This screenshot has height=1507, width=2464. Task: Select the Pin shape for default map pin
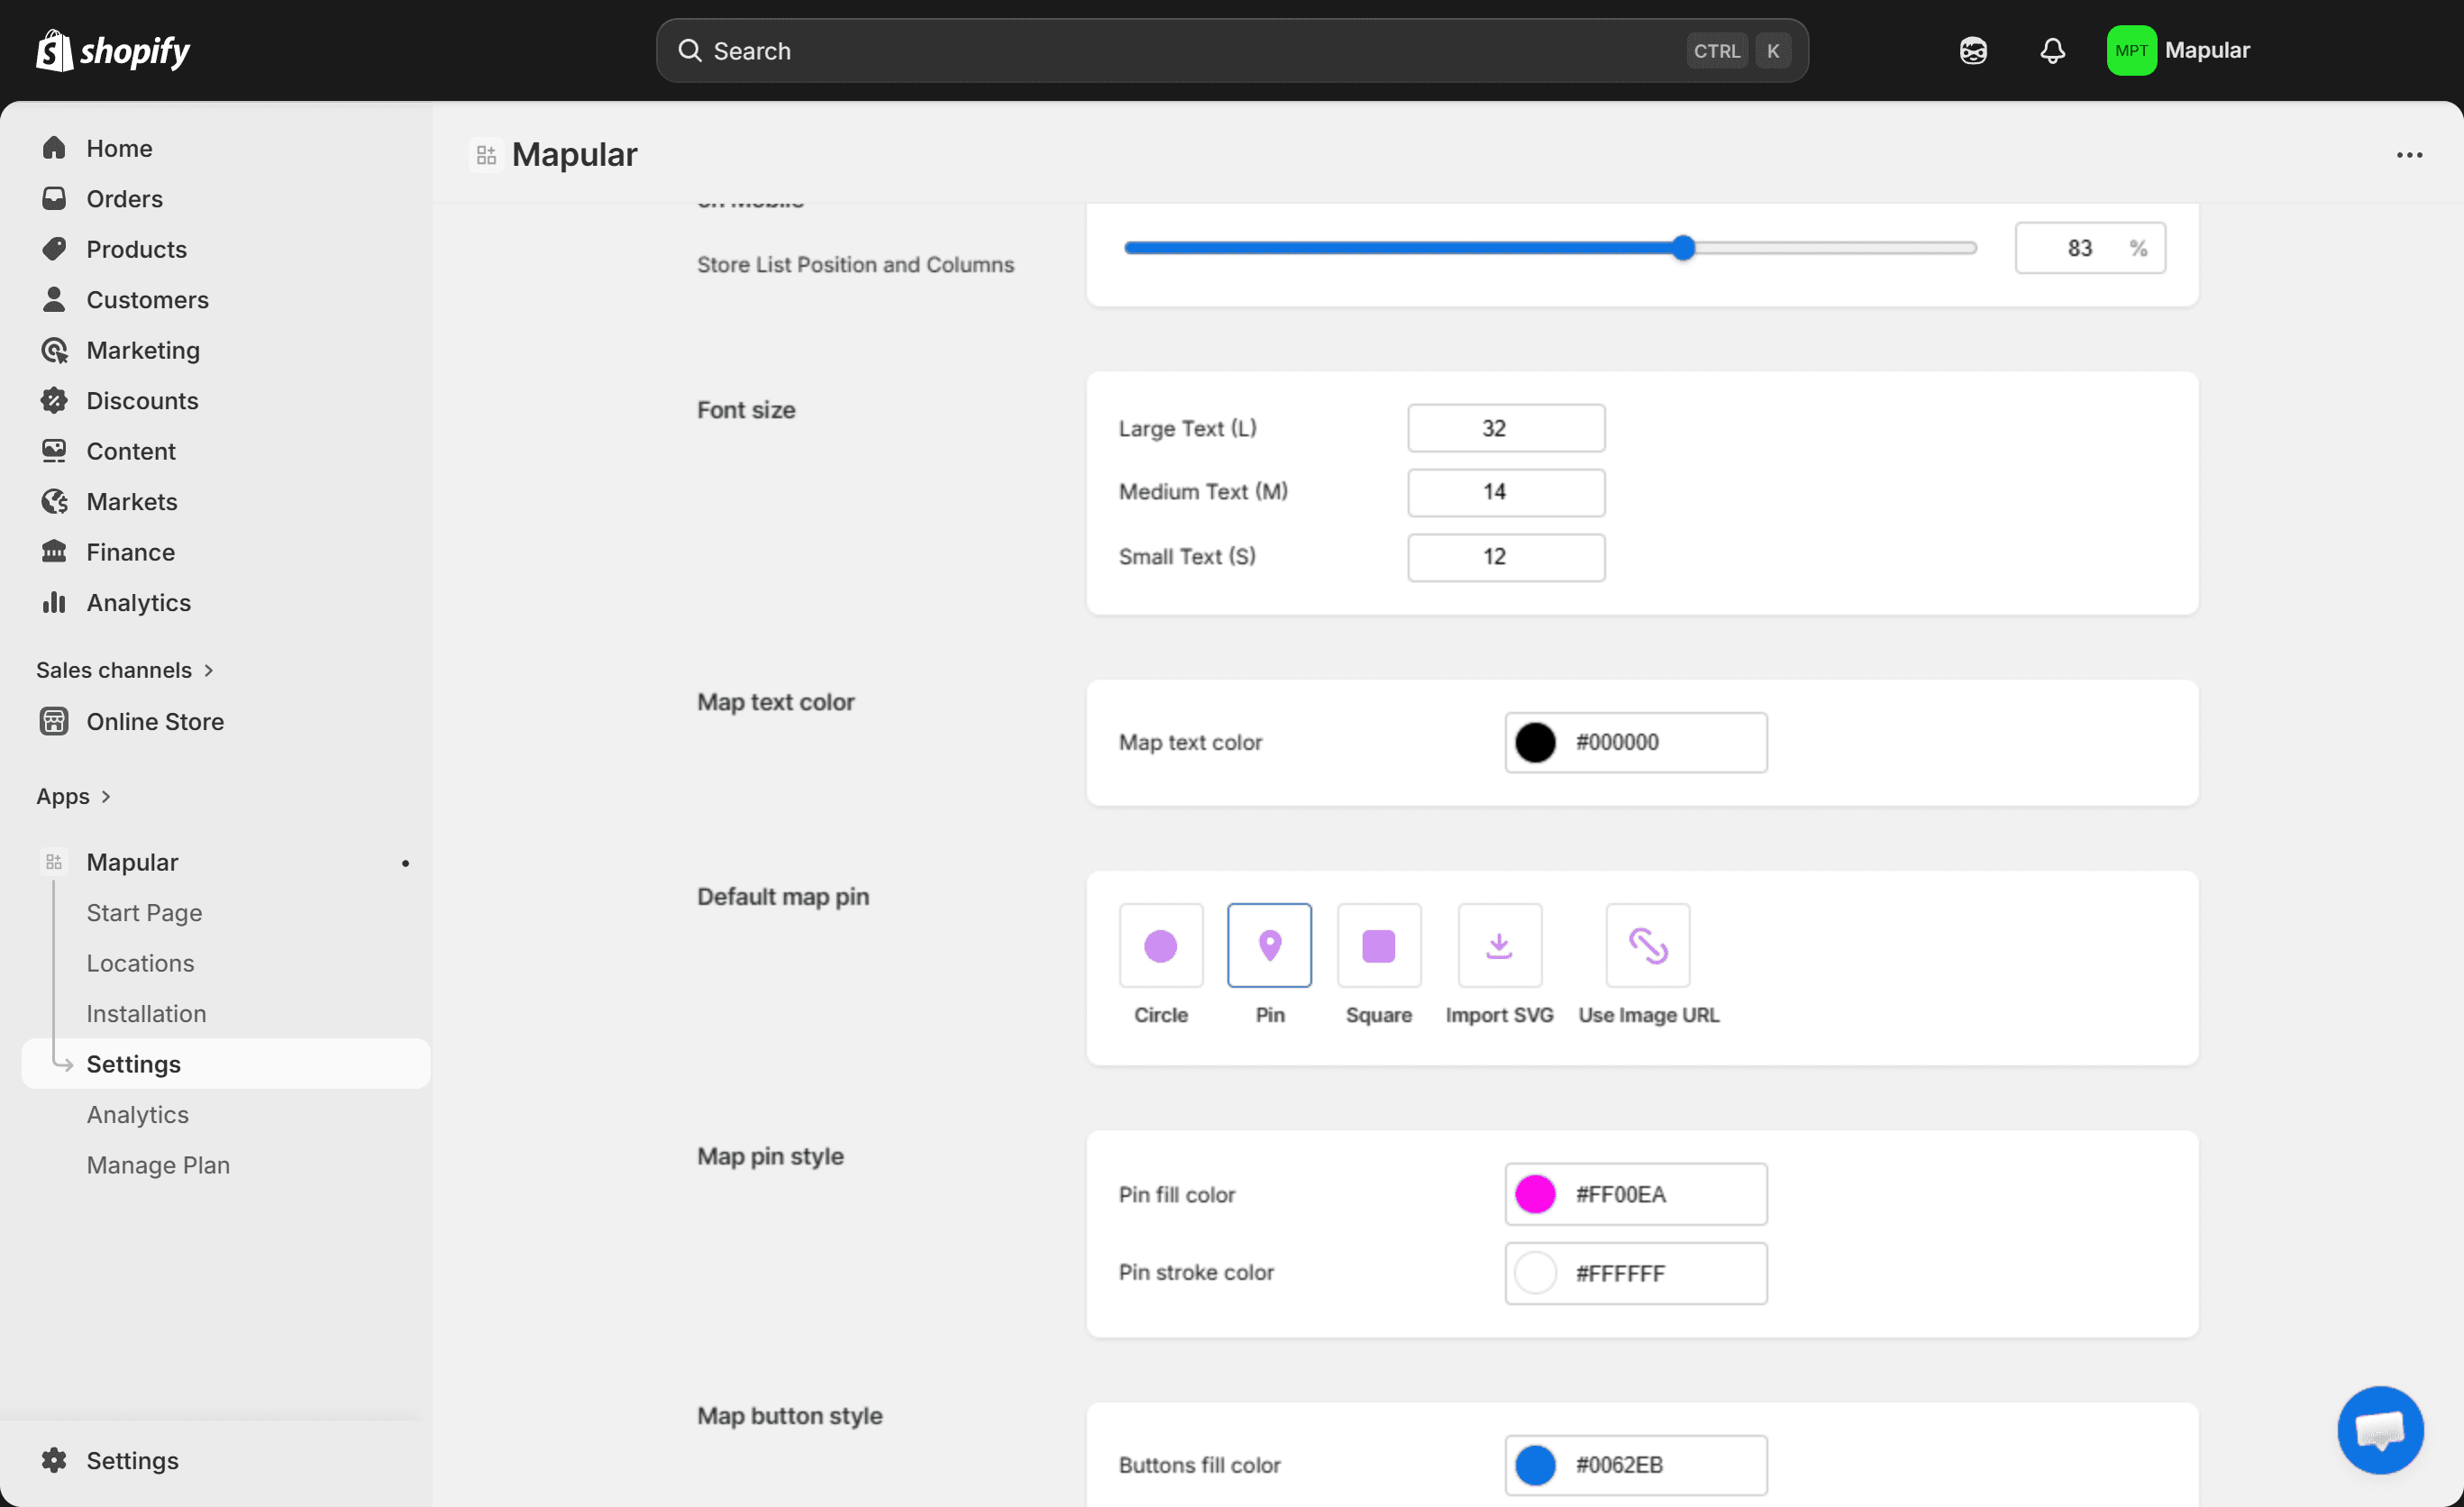[1269, 944]
